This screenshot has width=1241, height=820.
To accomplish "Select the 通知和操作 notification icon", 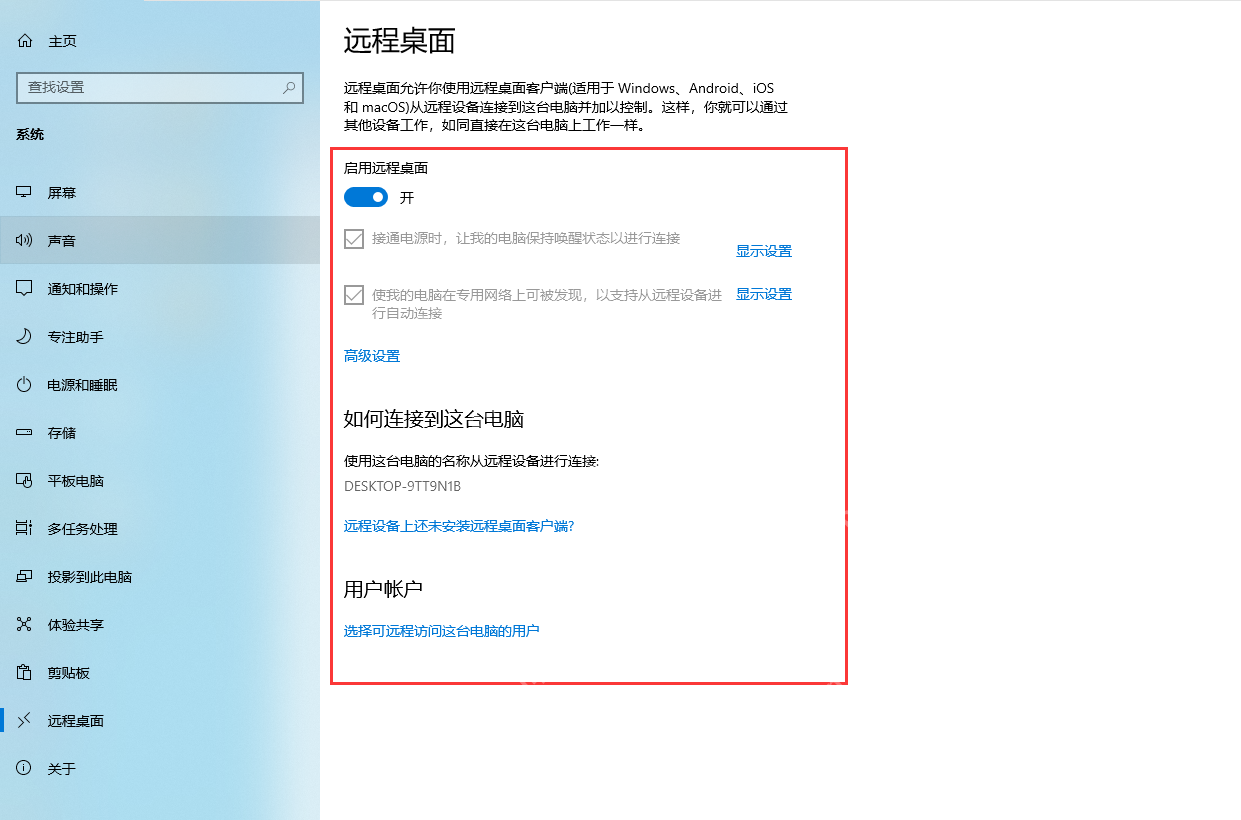I will tap(25, 289).
